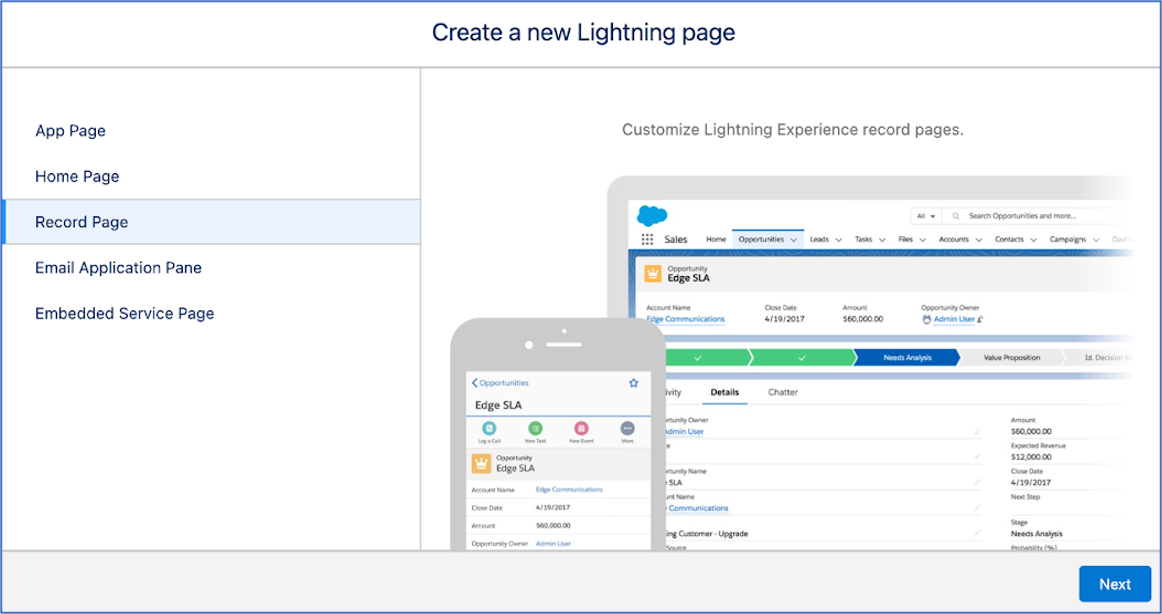1162x614 pixels.
Task: Click the Needs Analysis stage on the sales path
Action: [x=908, y=357]
